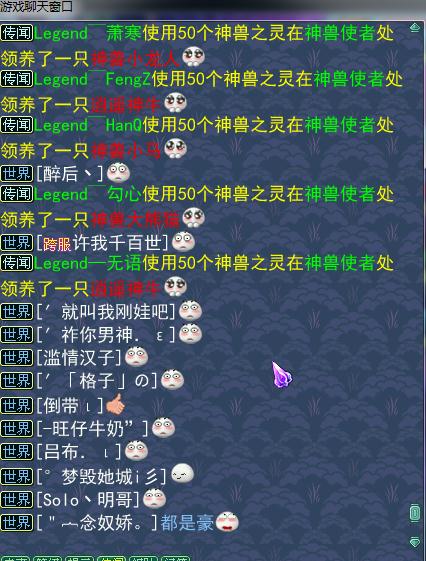
Task: Click the thumbs-up emoticon after 倒带
Action: pyautogui.click(x=115, y=405)
